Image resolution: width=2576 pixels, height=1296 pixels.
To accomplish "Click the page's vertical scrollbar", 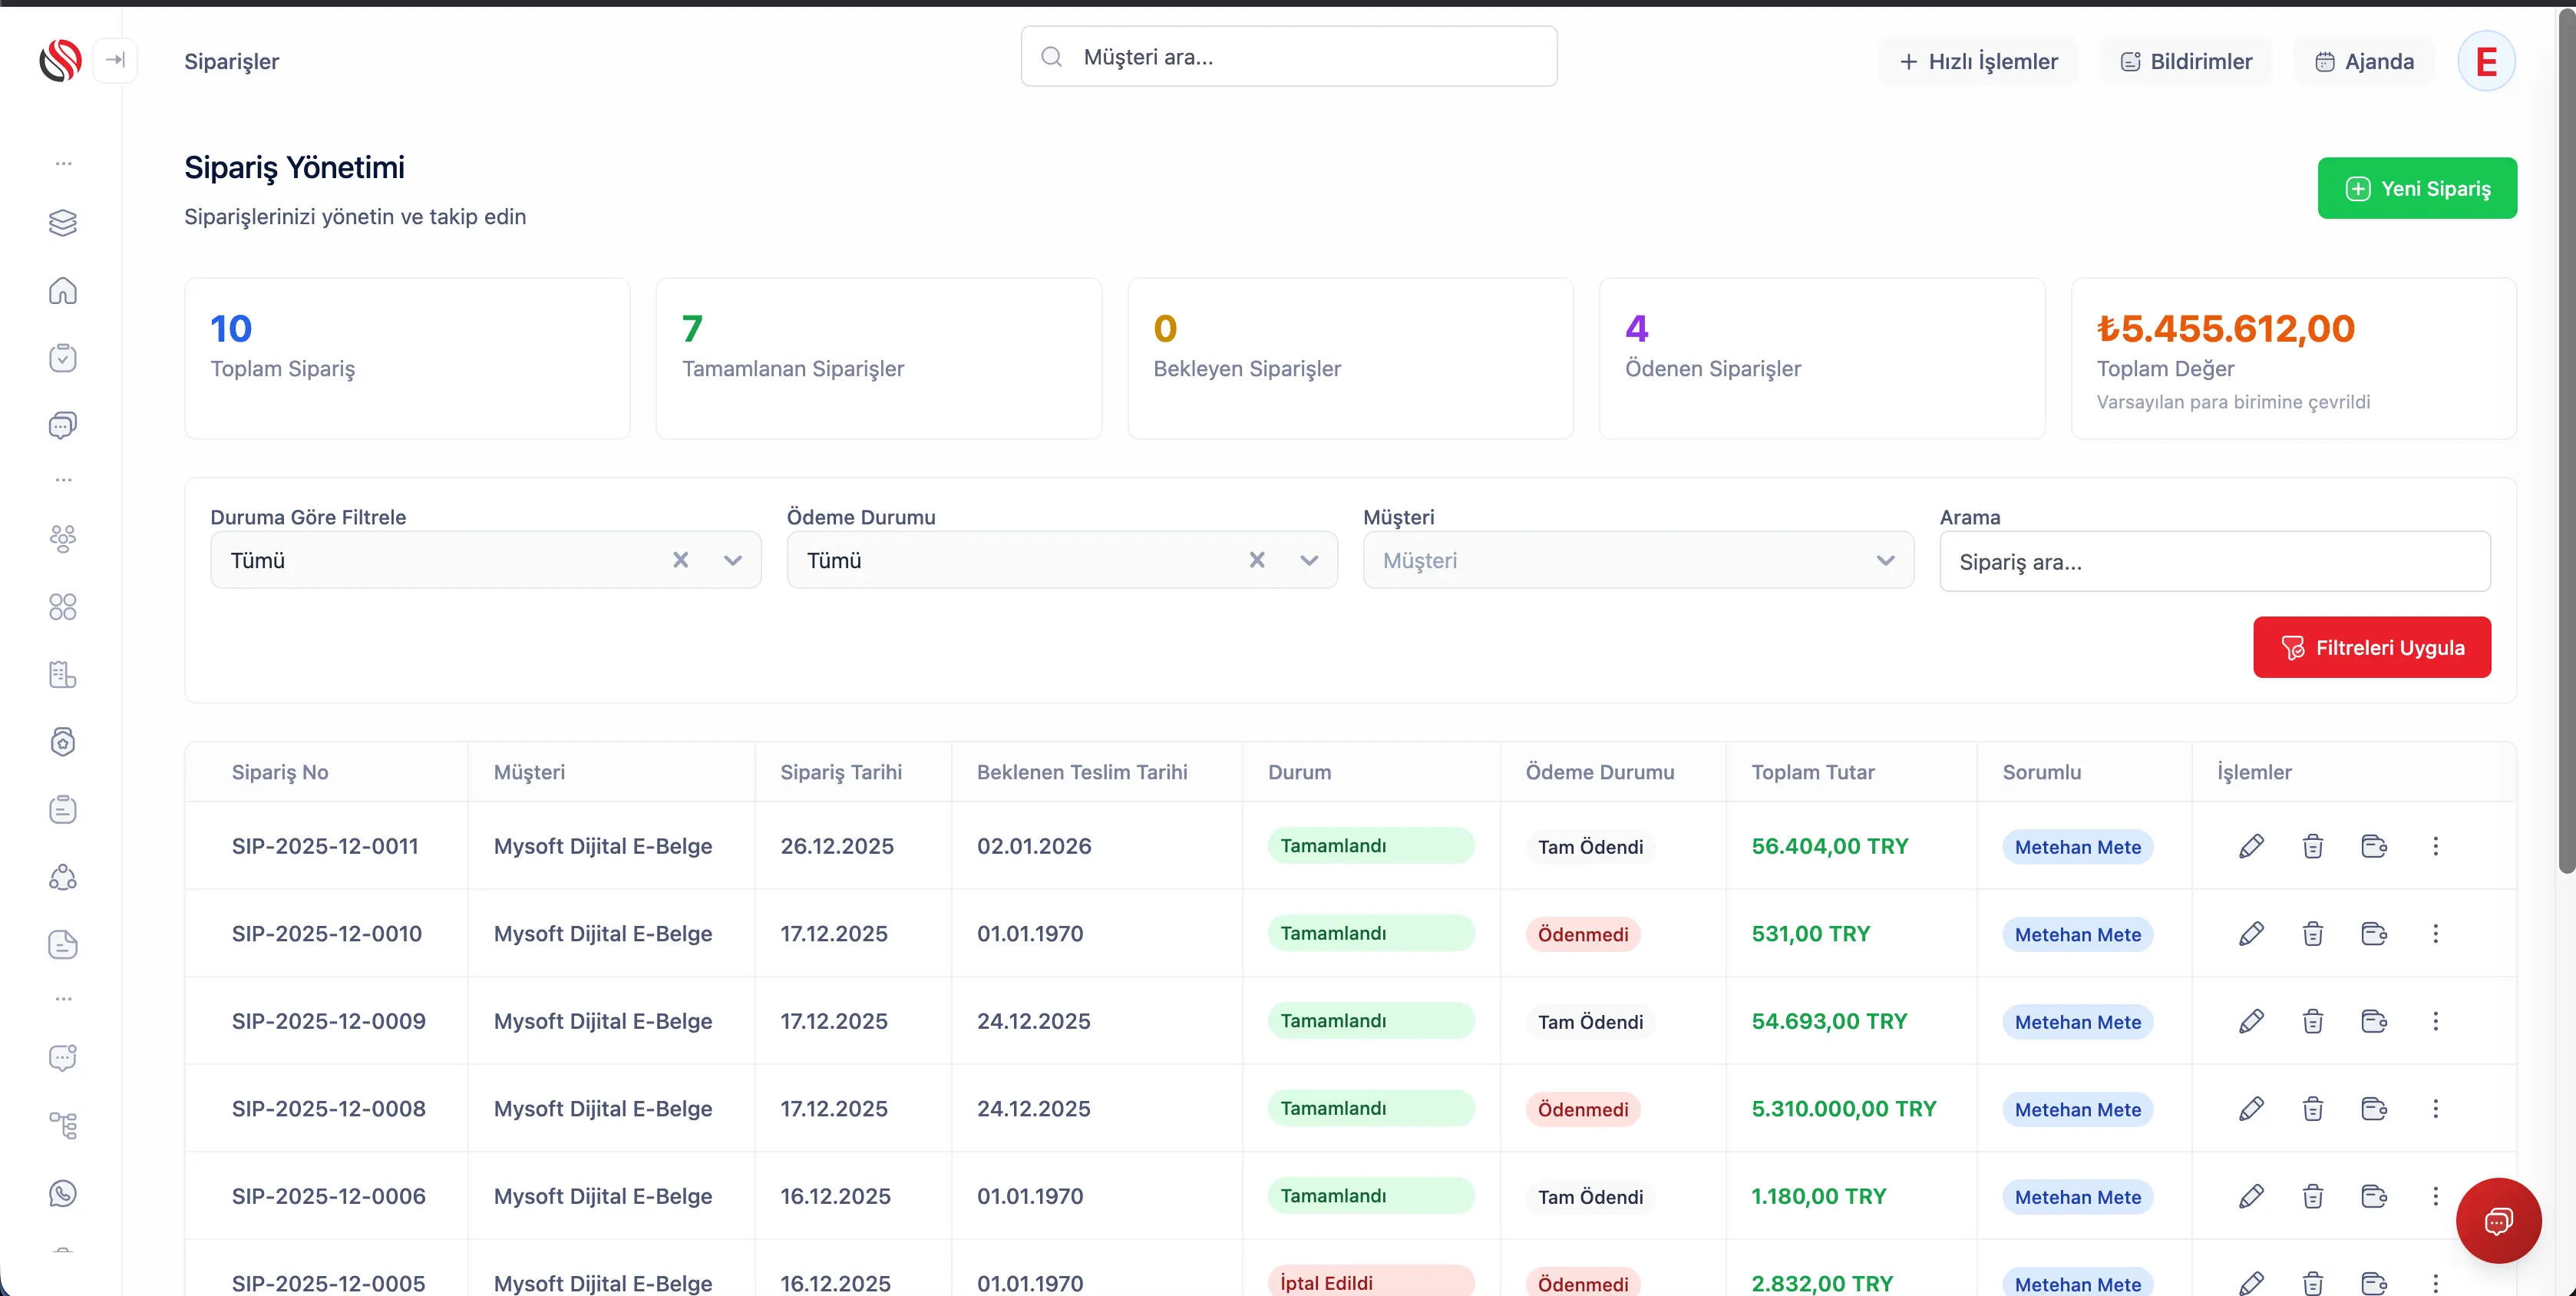I will coord(2566,440).
